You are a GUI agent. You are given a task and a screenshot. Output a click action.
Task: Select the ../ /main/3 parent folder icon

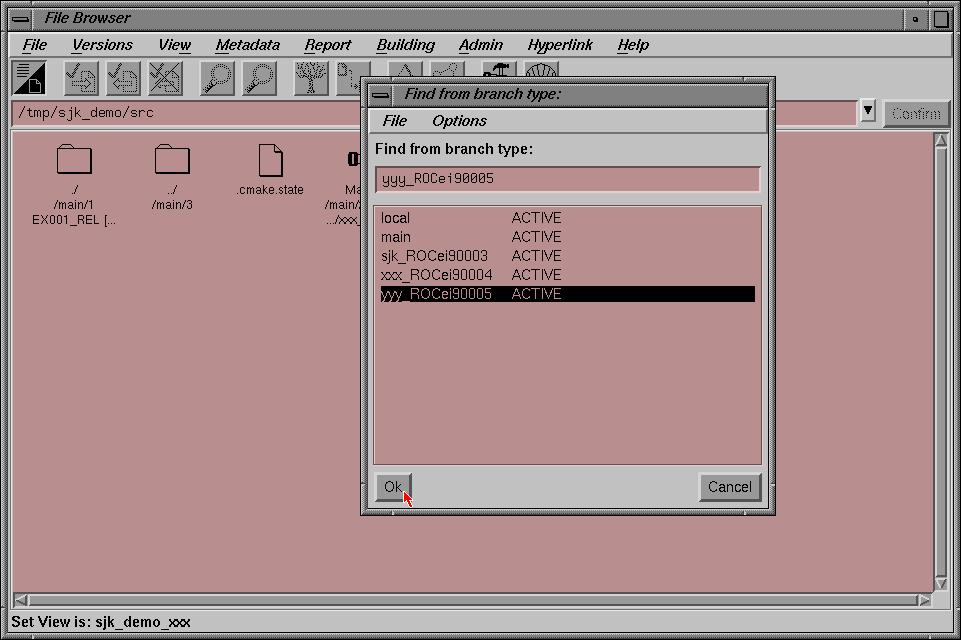172,160
